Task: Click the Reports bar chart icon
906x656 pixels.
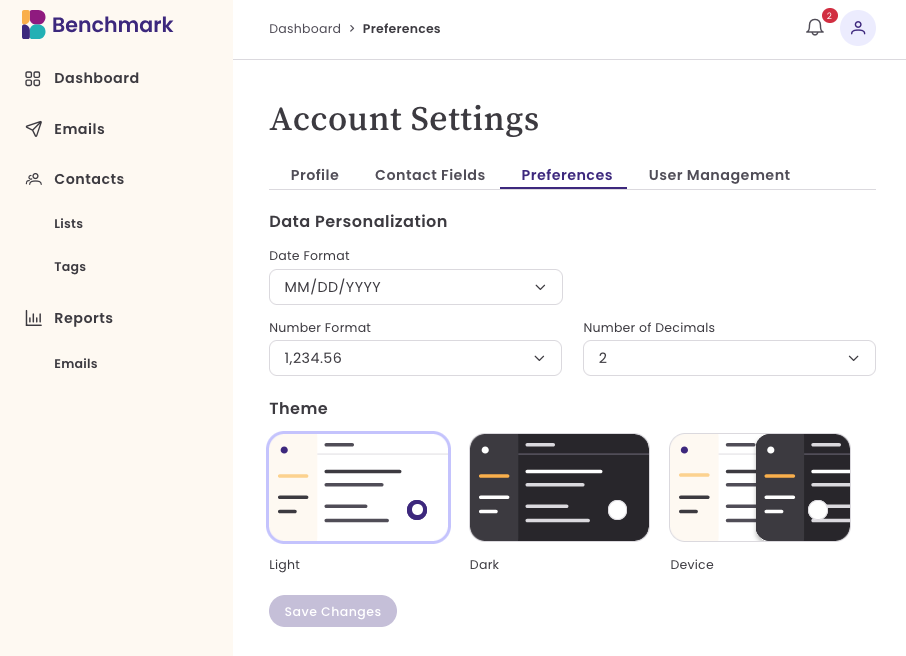Action: click(x=34, y=318)
